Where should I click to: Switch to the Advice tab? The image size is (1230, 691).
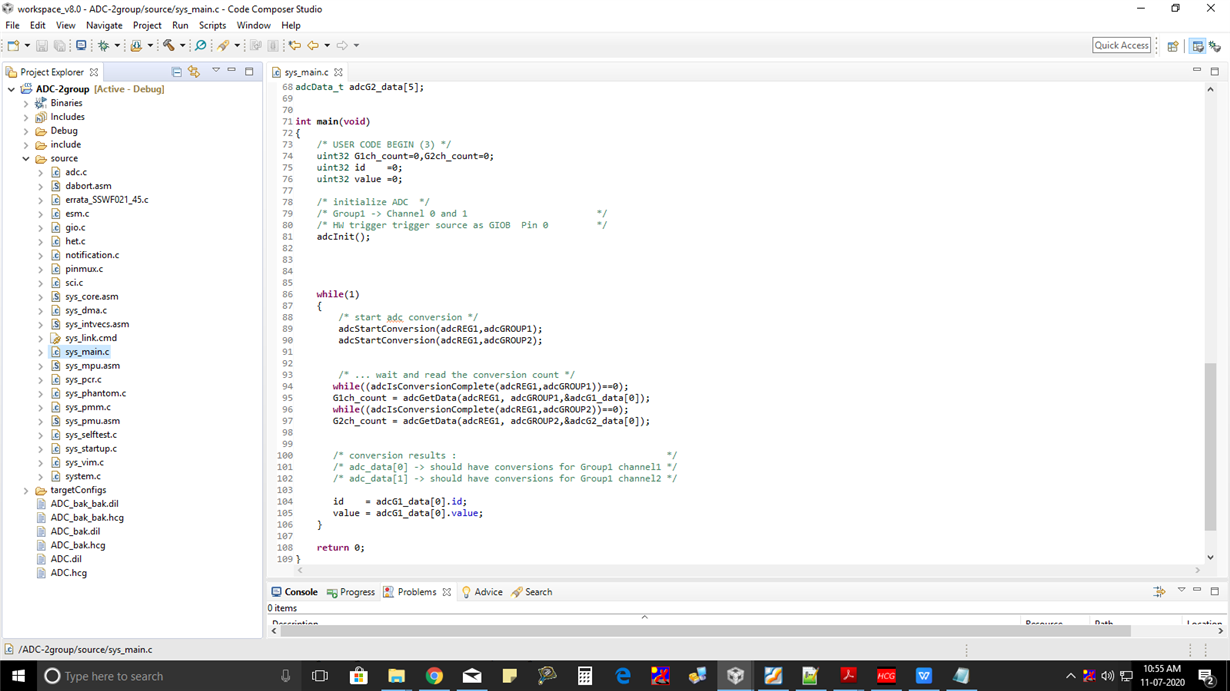click(482, 592)
